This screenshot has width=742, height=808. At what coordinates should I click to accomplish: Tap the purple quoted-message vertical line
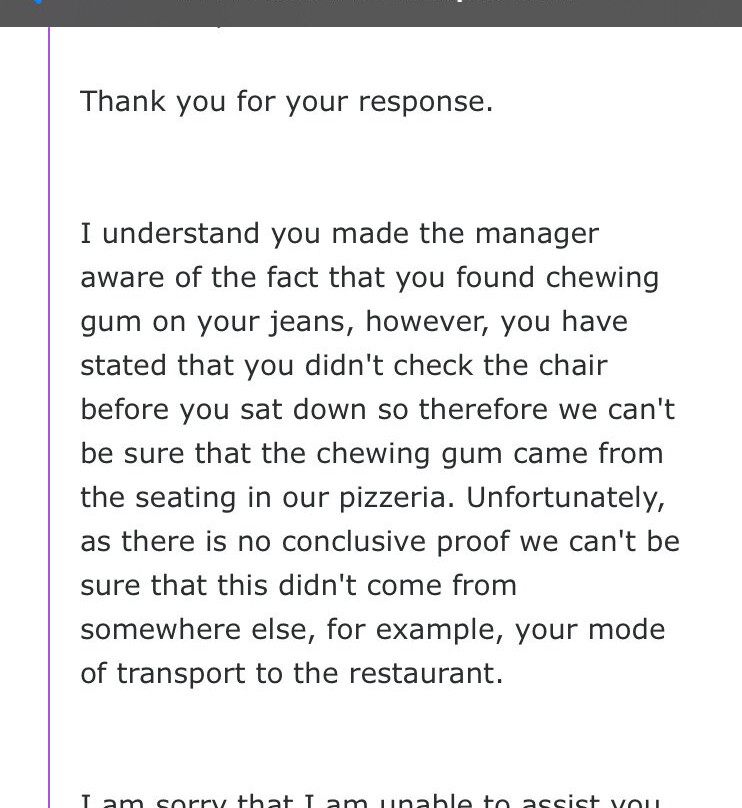point(49,417)
